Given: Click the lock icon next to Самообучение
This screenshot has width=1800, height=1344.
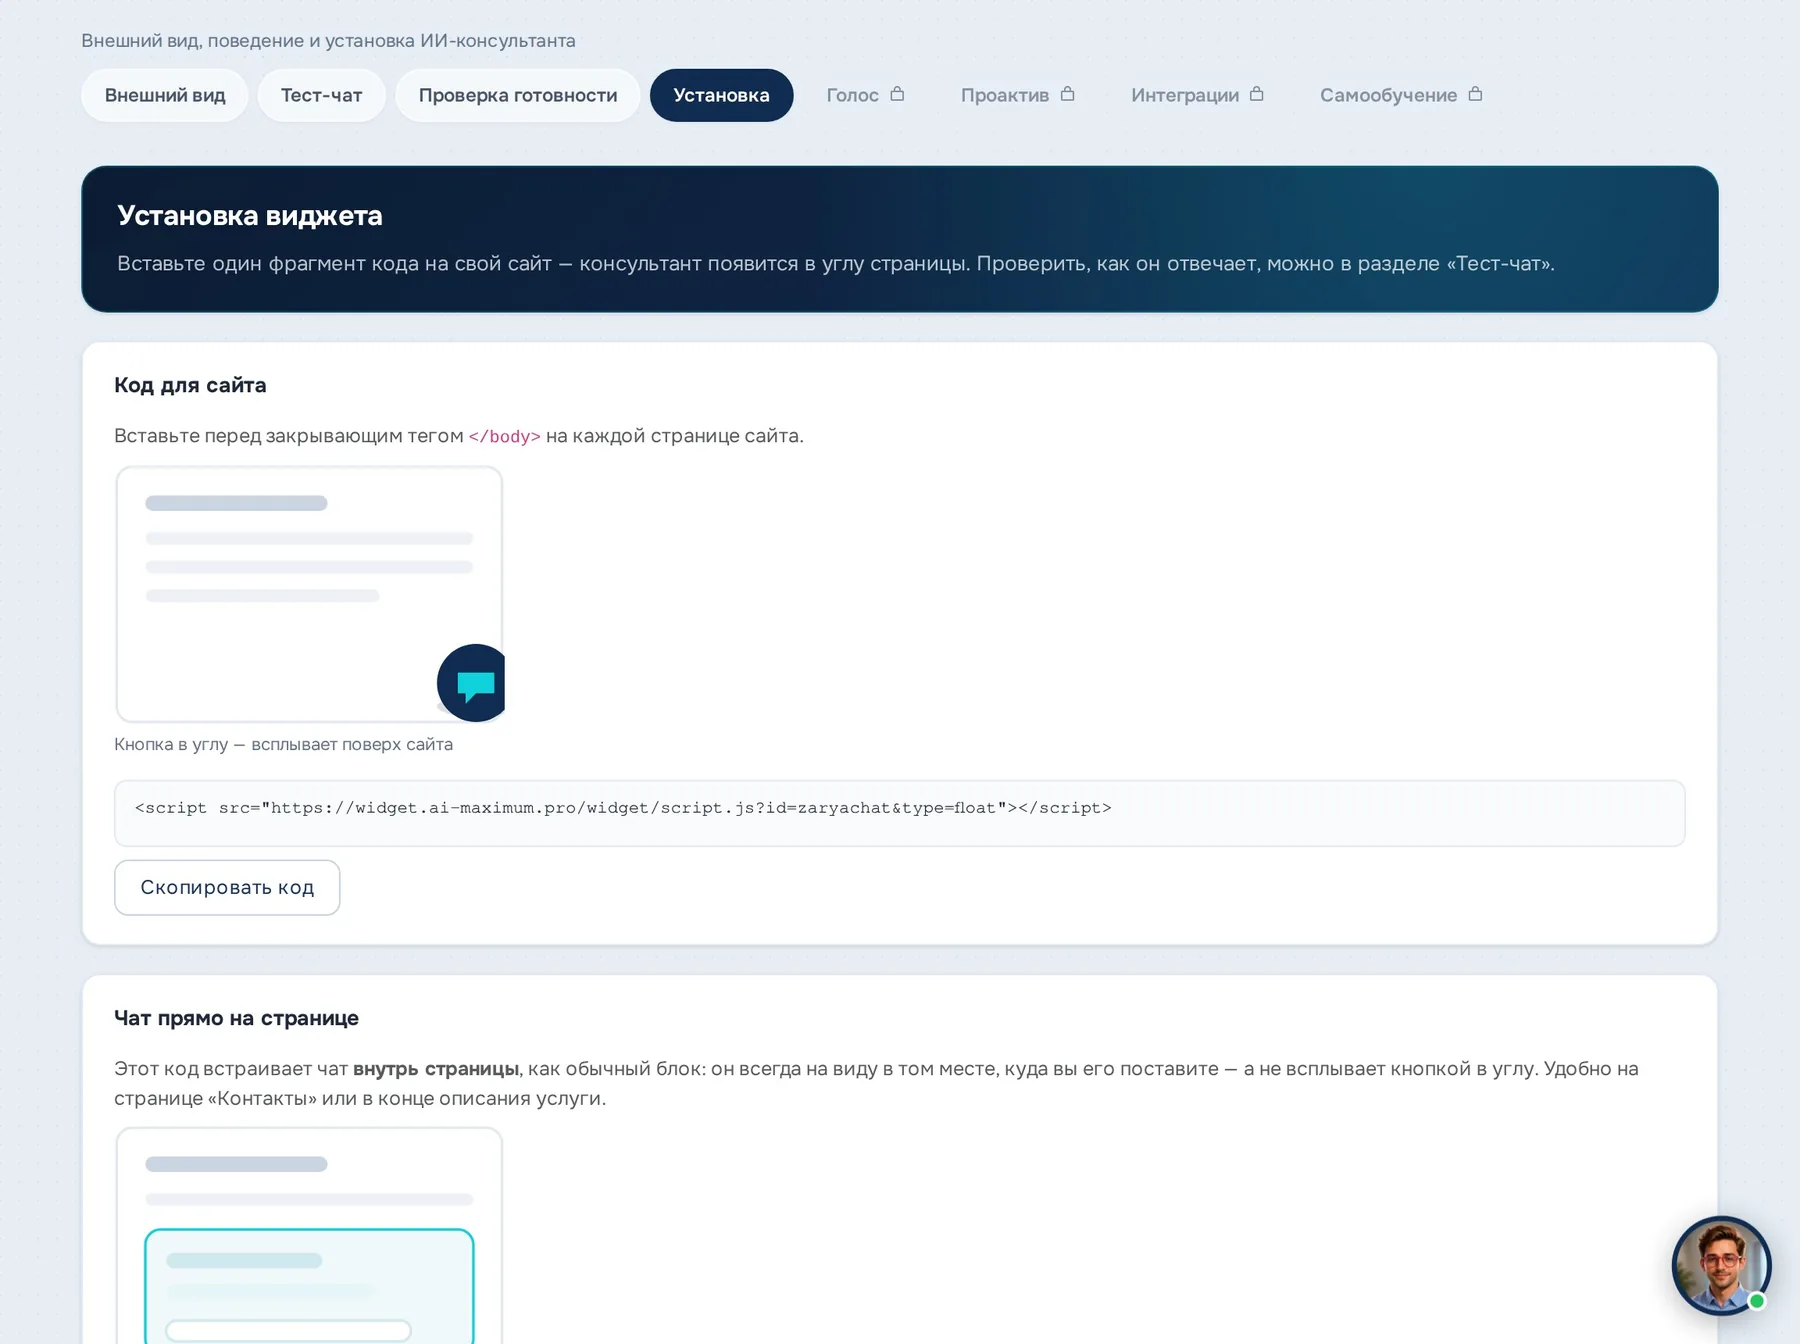Looking at the screenshot, I should tap(1475, 94).
